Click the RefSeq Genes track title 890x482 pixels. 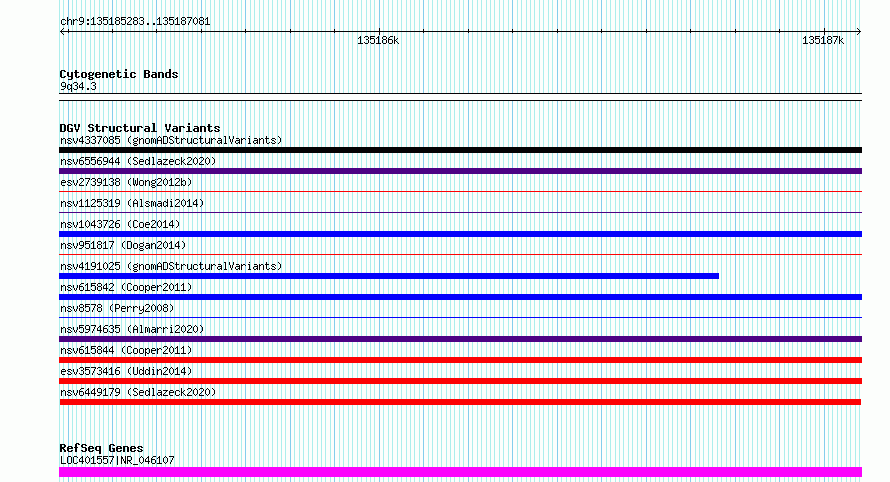click(101, 448)
